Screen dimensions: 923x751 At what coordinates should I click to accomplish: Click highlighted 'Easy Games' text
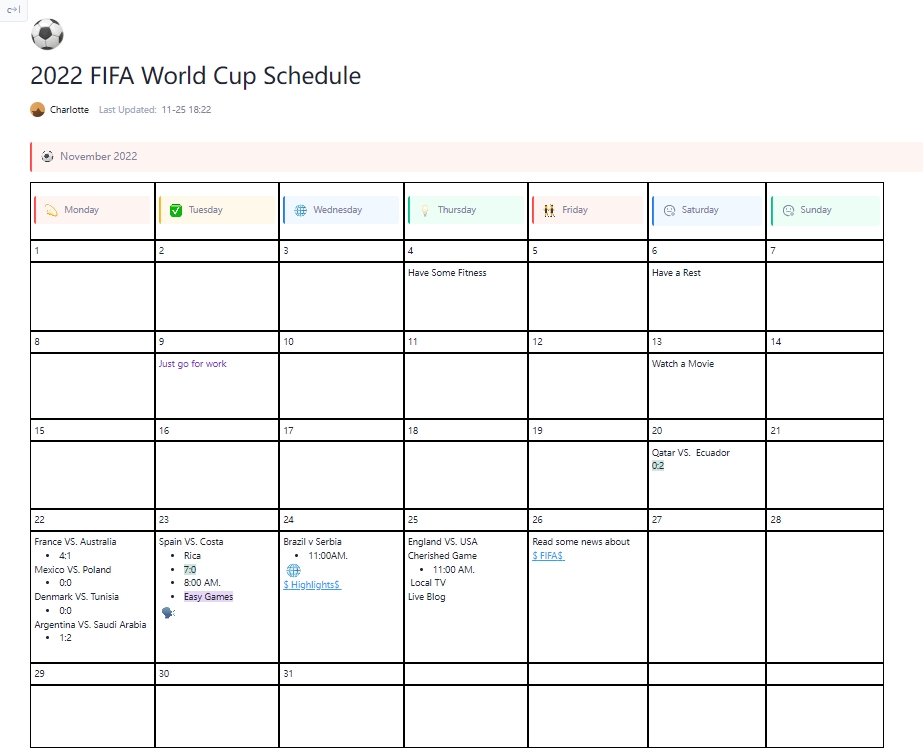click(x=208, y=597)
